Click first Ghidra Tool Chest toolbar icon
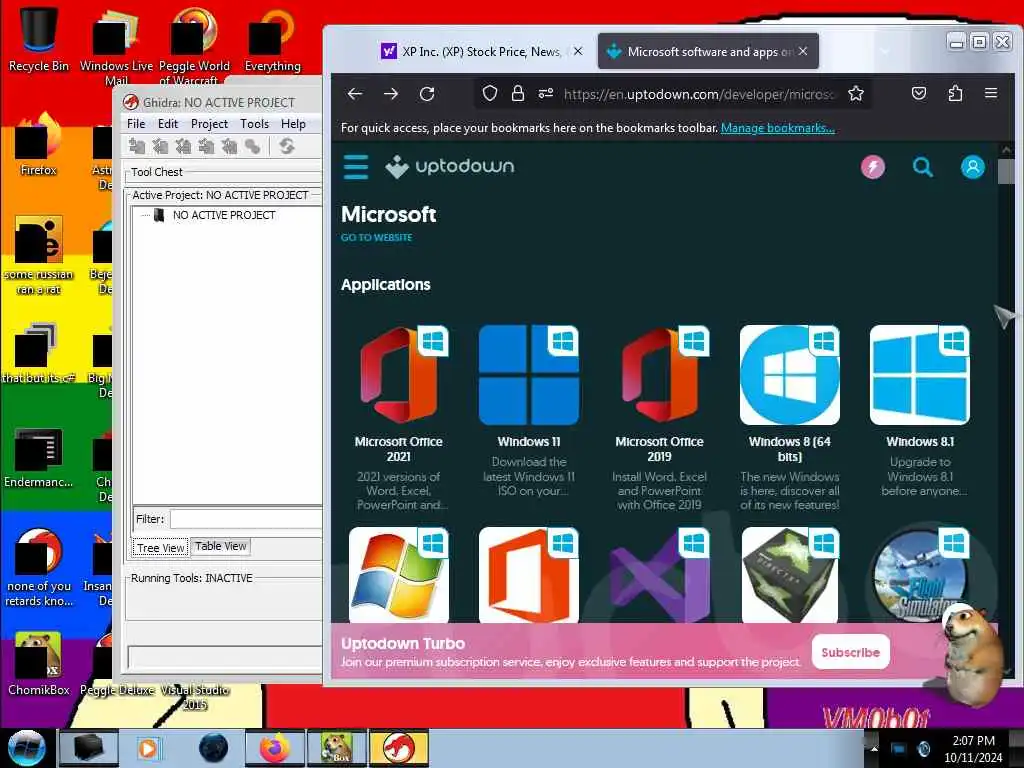 136,146
